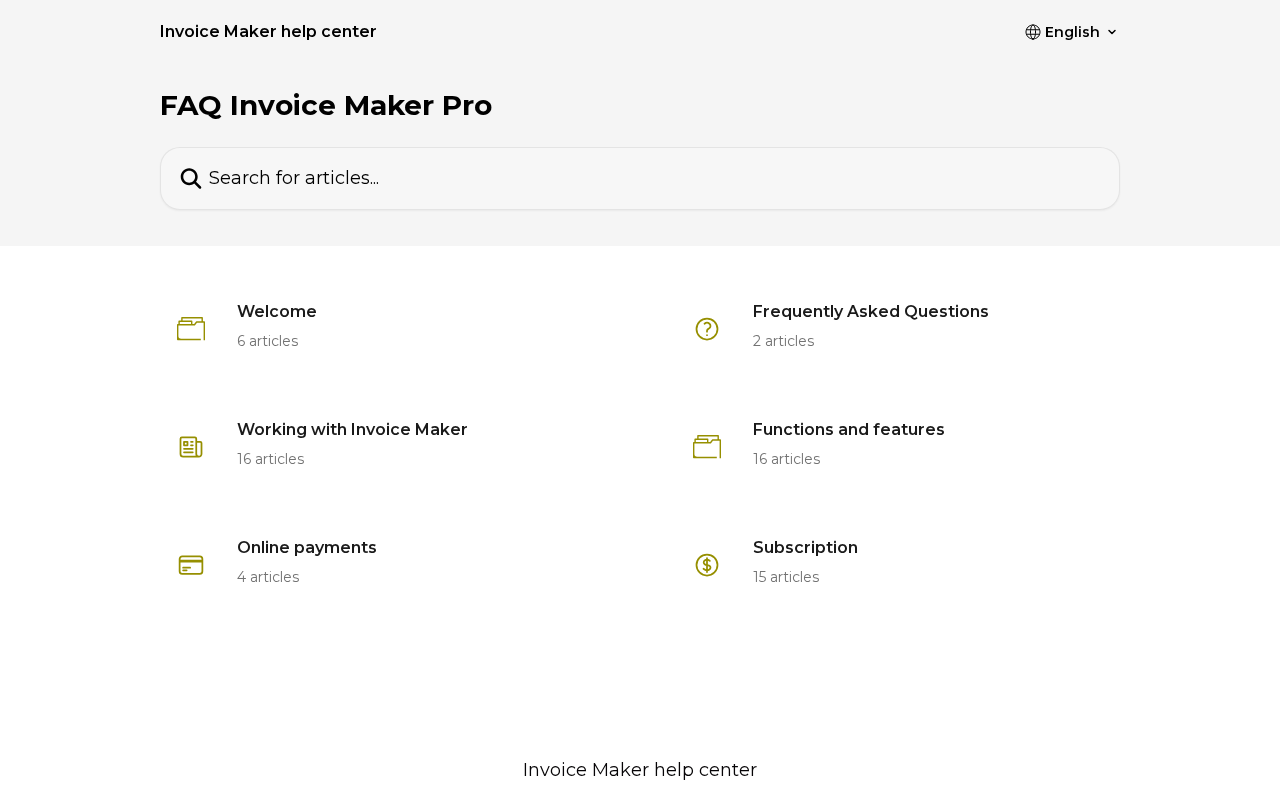Open Working with Invoice Maker collection
The width and height of the screenshot is (1280, 800).
click(x=352, y=430)
